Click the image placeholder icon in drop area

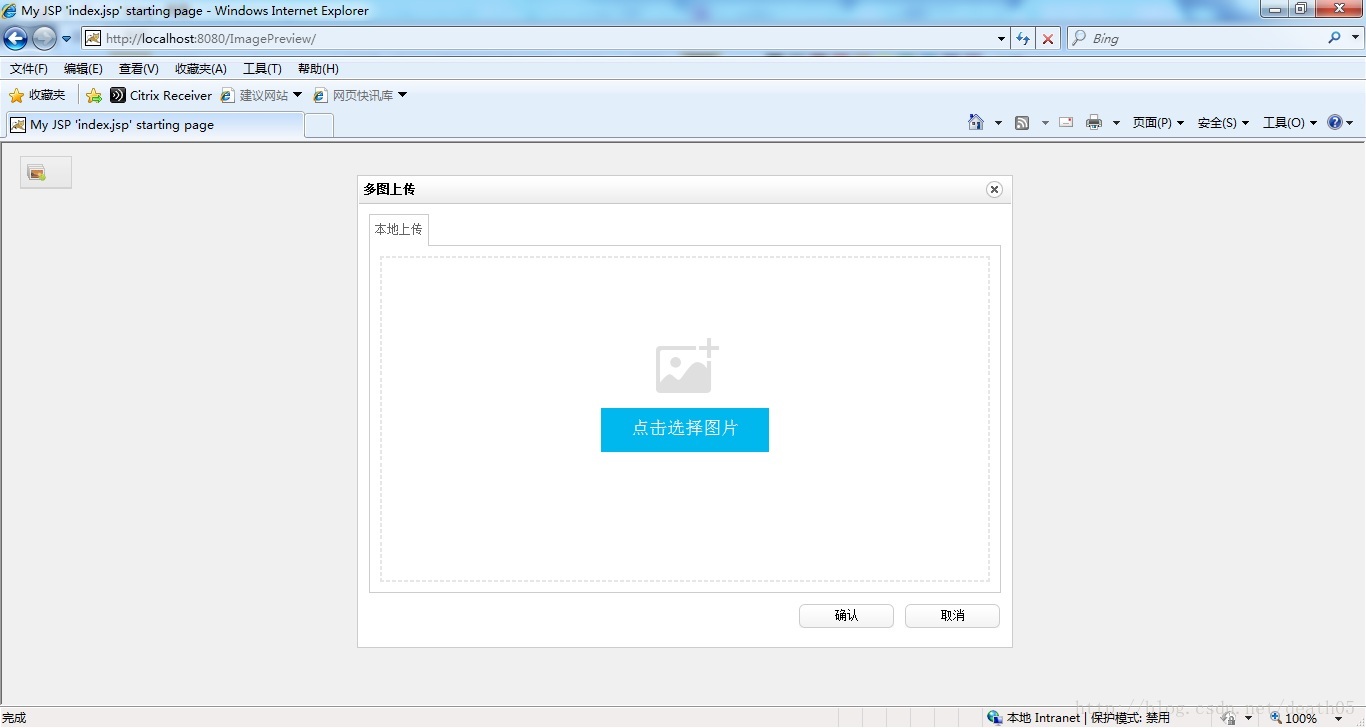click(x=687, y=366)
